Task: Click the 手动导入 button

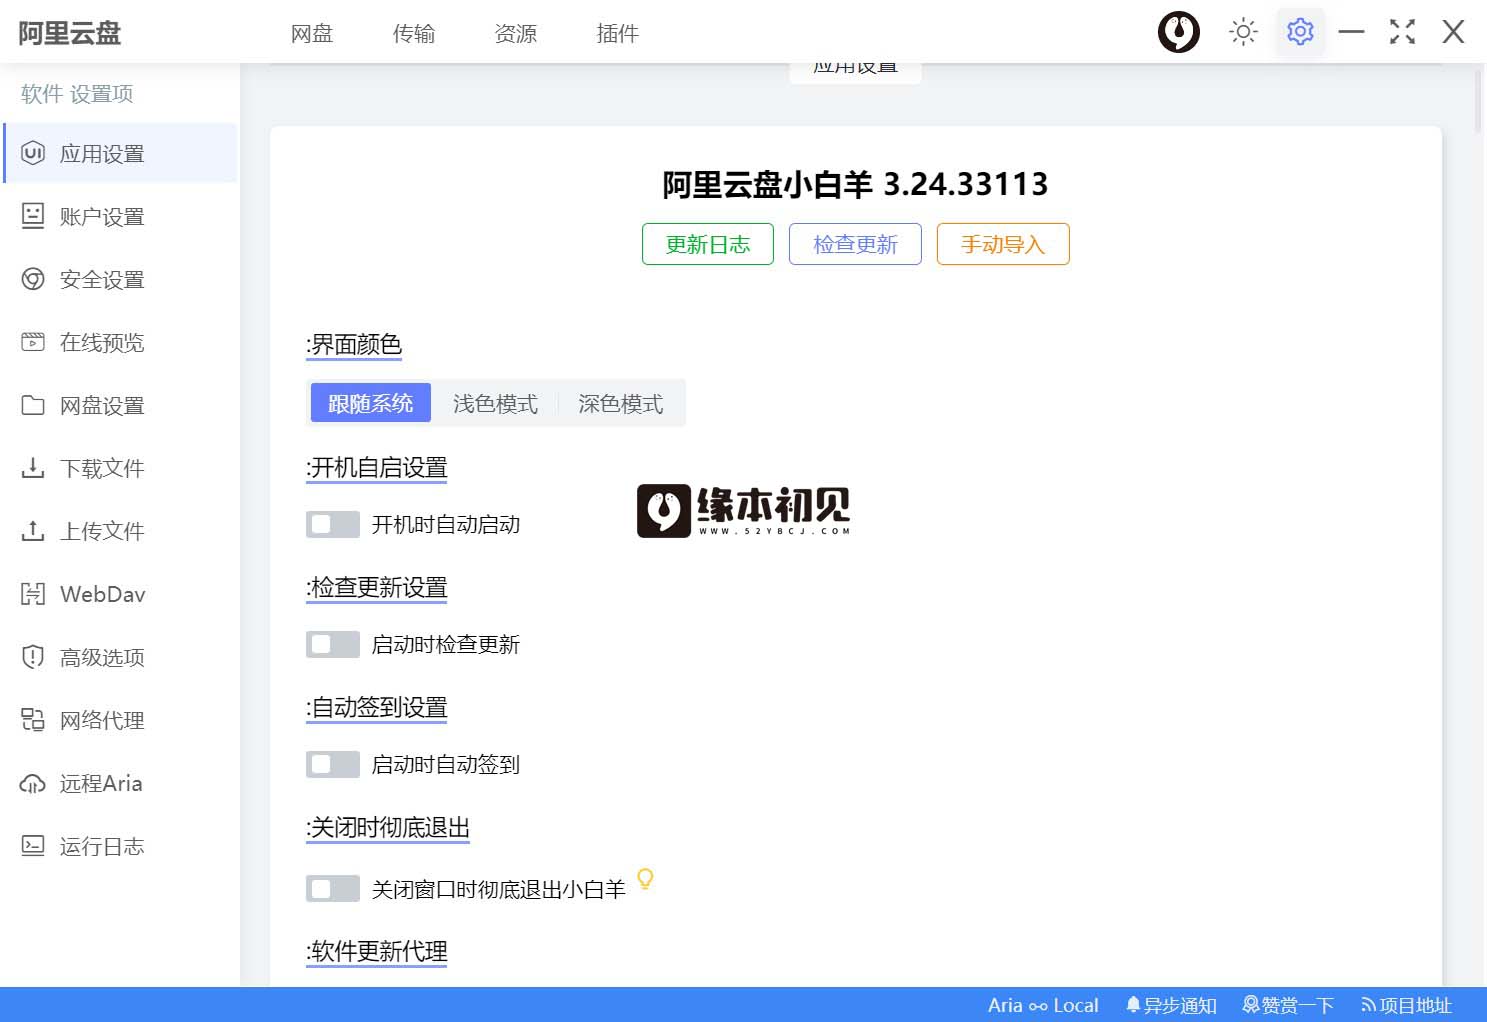Action: pos(1003,244)
